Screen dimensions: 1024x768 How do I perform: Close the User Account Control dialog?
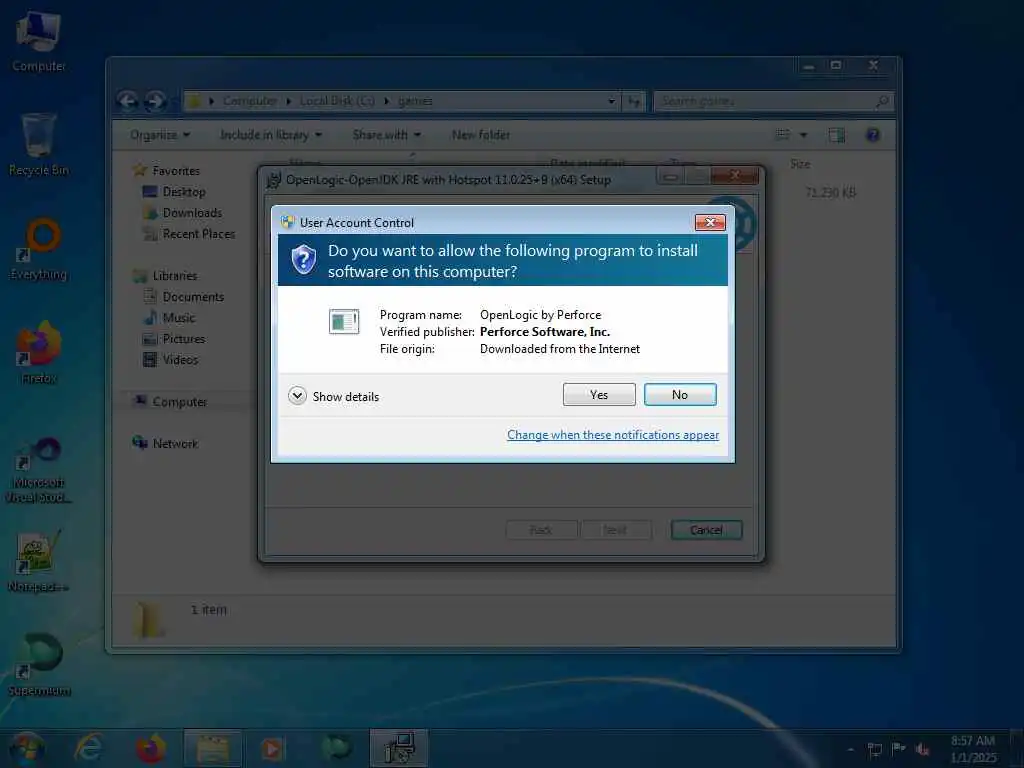710,223
